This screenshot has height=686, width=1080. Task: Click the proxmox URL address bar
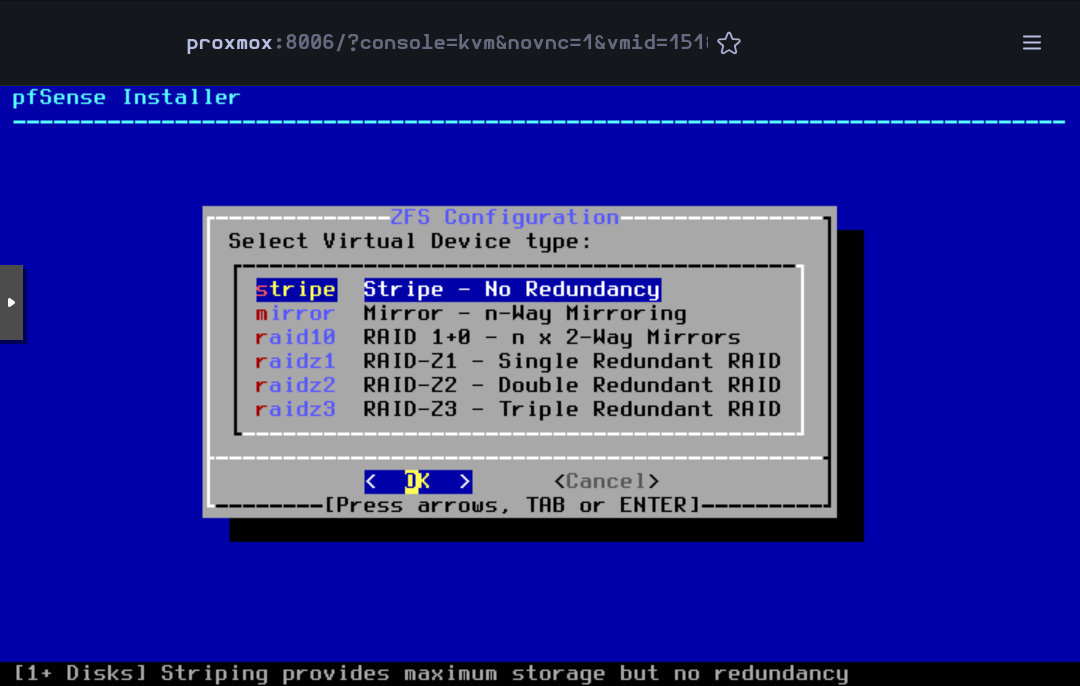(446, 43)
